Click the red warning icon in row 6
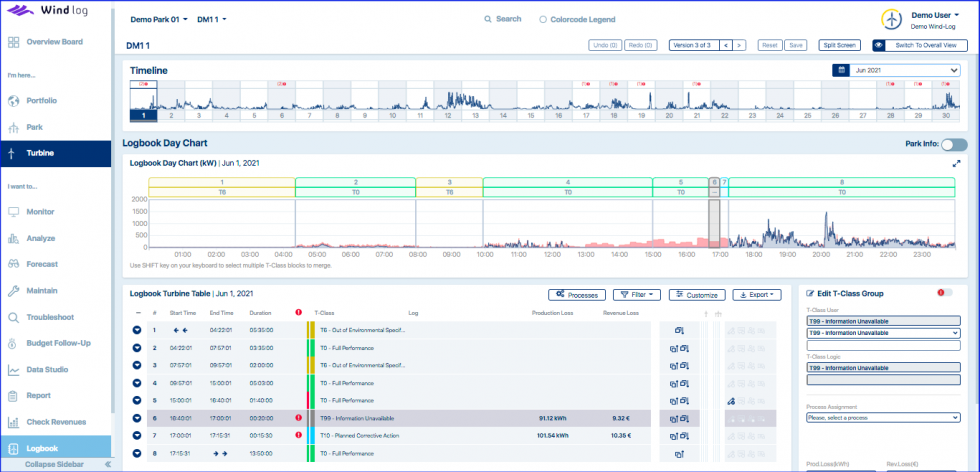The image size is (980, 472). click(298, 418)
